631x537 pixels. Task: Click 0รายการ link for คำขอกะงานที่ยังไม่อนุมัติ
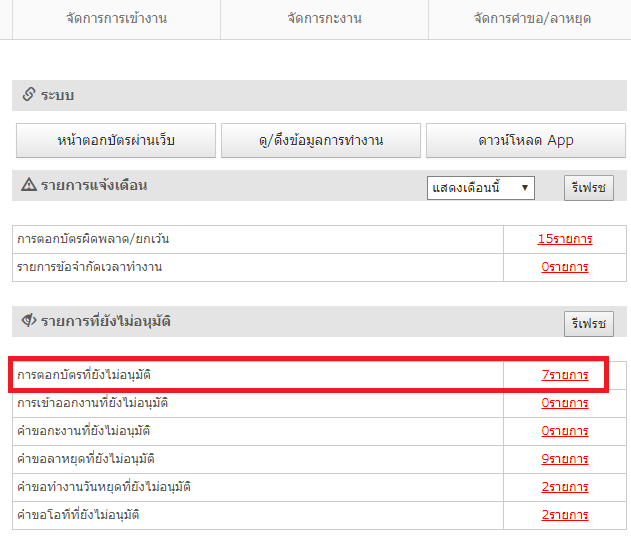coord(564,431)
